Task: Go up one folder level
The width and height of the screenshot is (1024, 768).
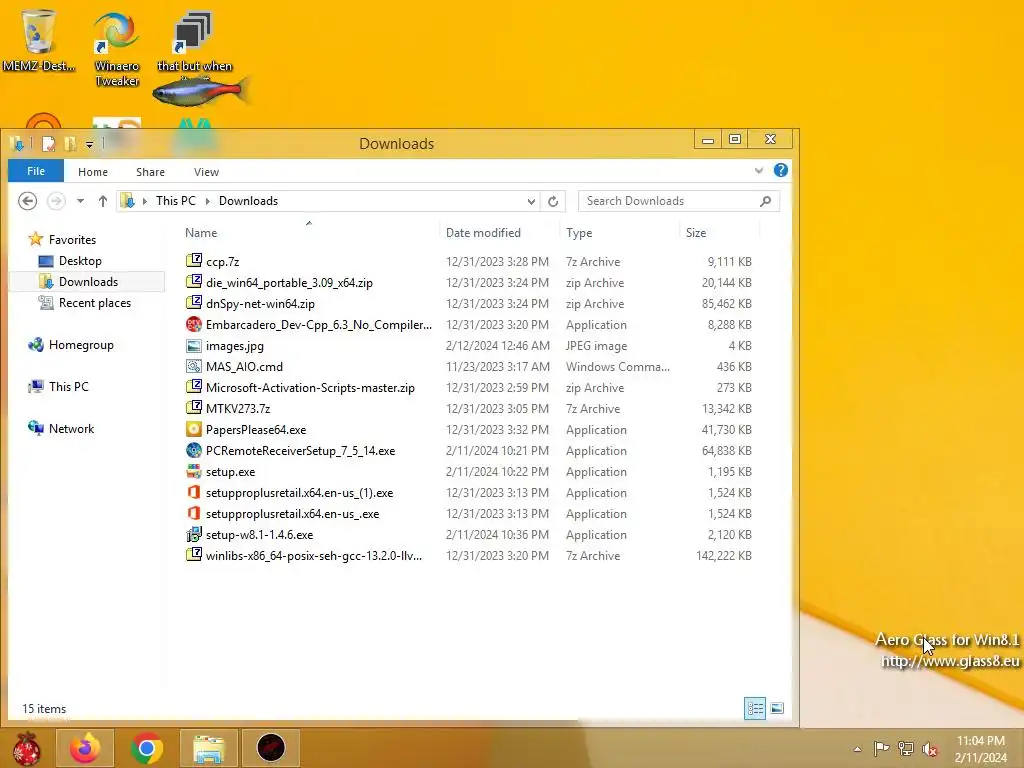Action: pyautogui.click(x=103, y=201)
